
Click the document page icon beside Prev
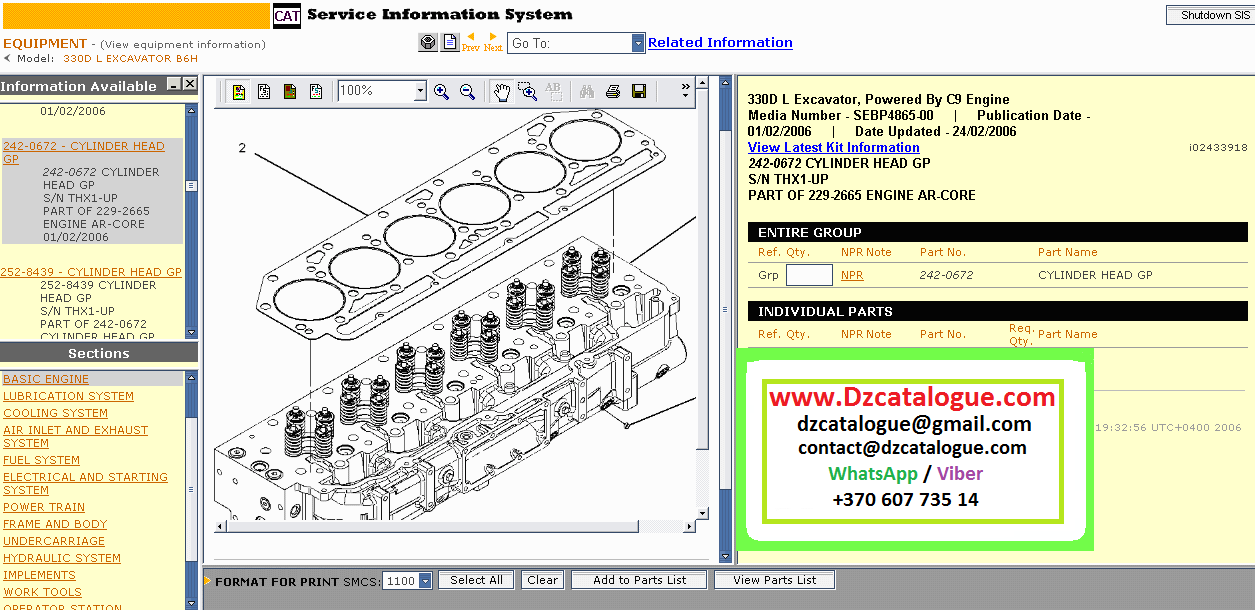[450, 43]
